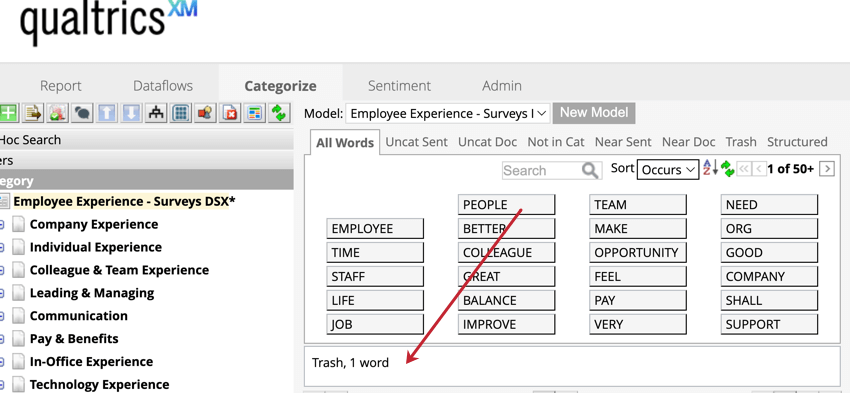Open the Sort Occurs dropdown
This screenshot has width=850, height=393.
pyautogui.click(x=668, y=170)
